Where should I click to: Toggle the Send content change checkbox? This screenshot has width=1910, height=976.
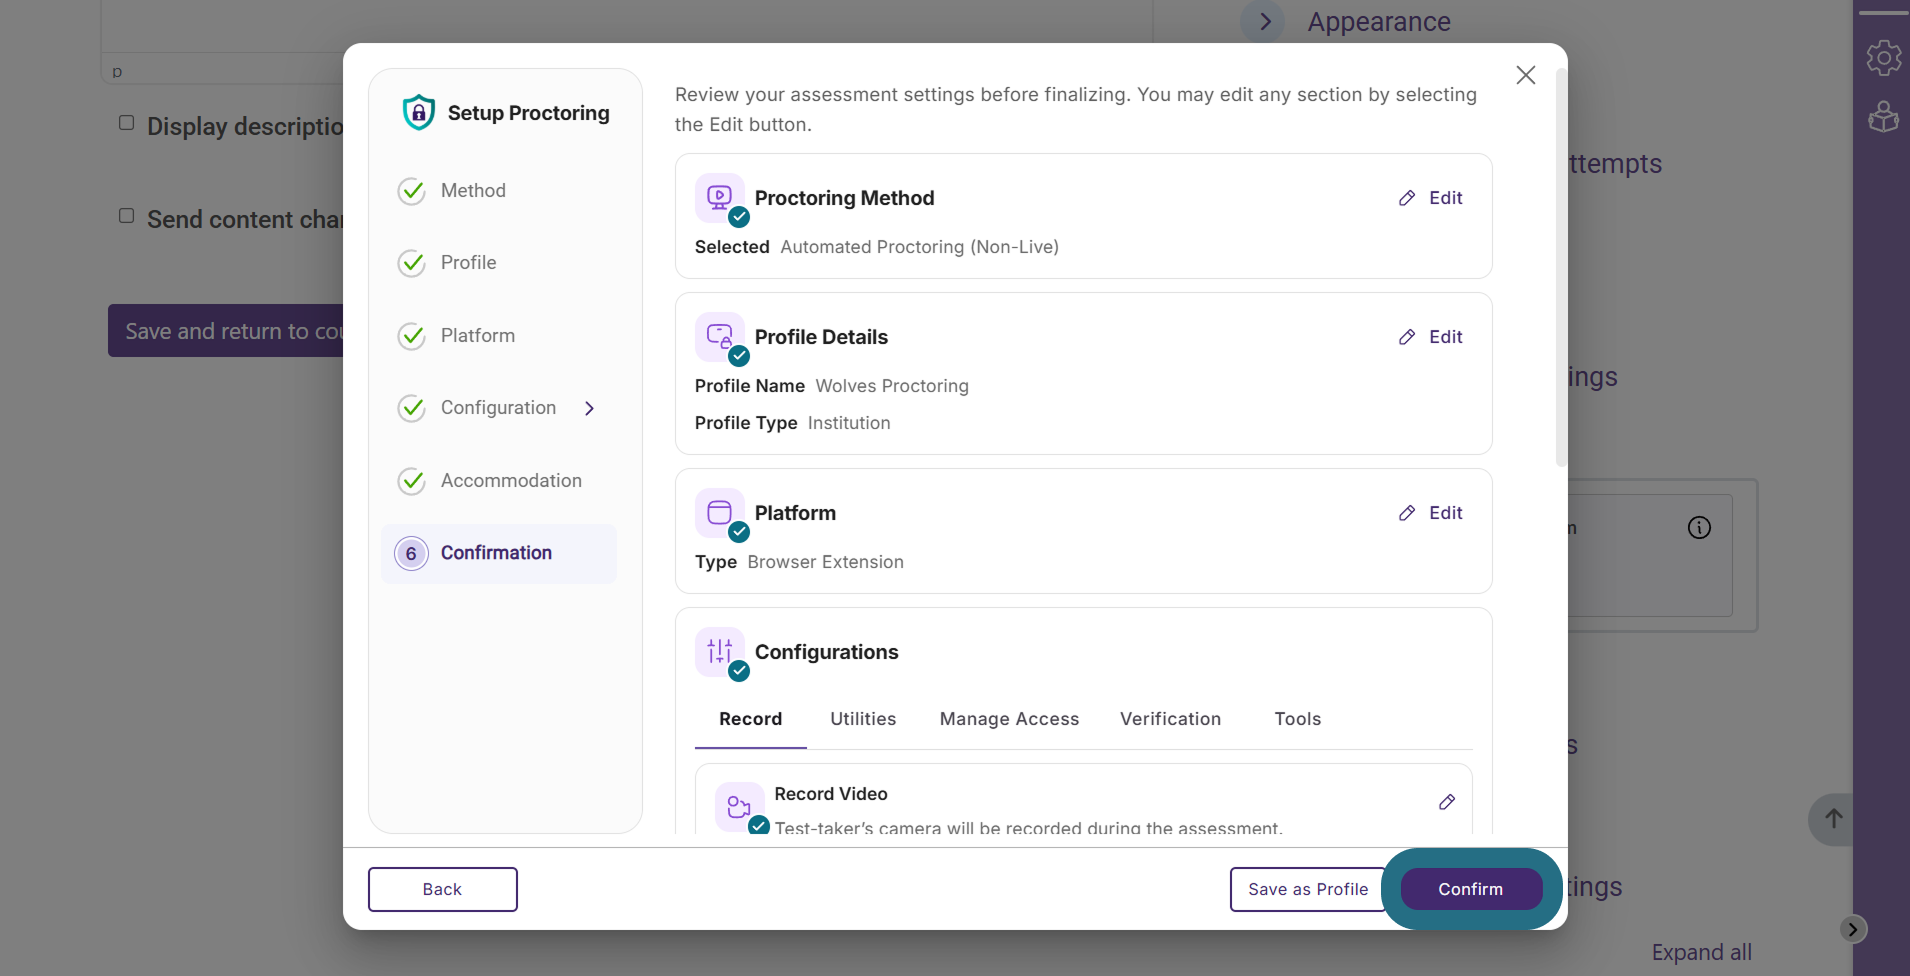click(127, 216)
